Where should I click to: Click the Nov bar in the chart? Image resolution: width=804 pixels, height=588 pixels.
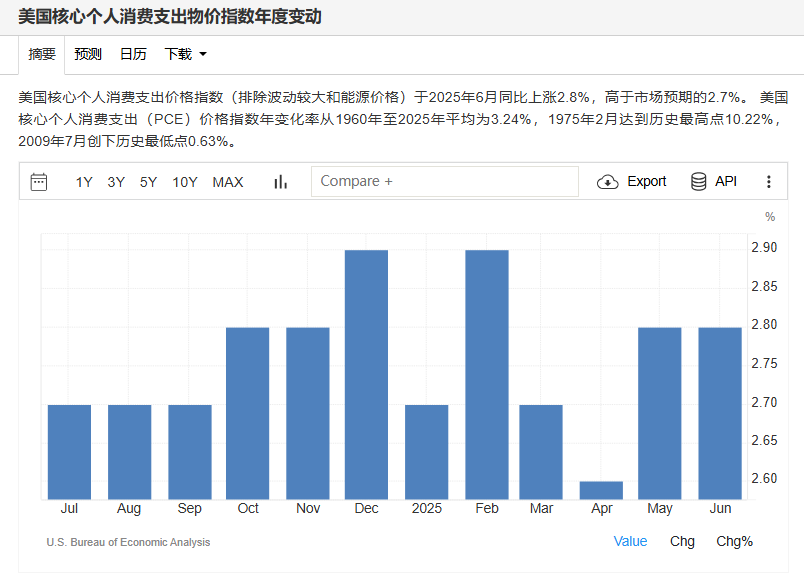tap(308, 413)
